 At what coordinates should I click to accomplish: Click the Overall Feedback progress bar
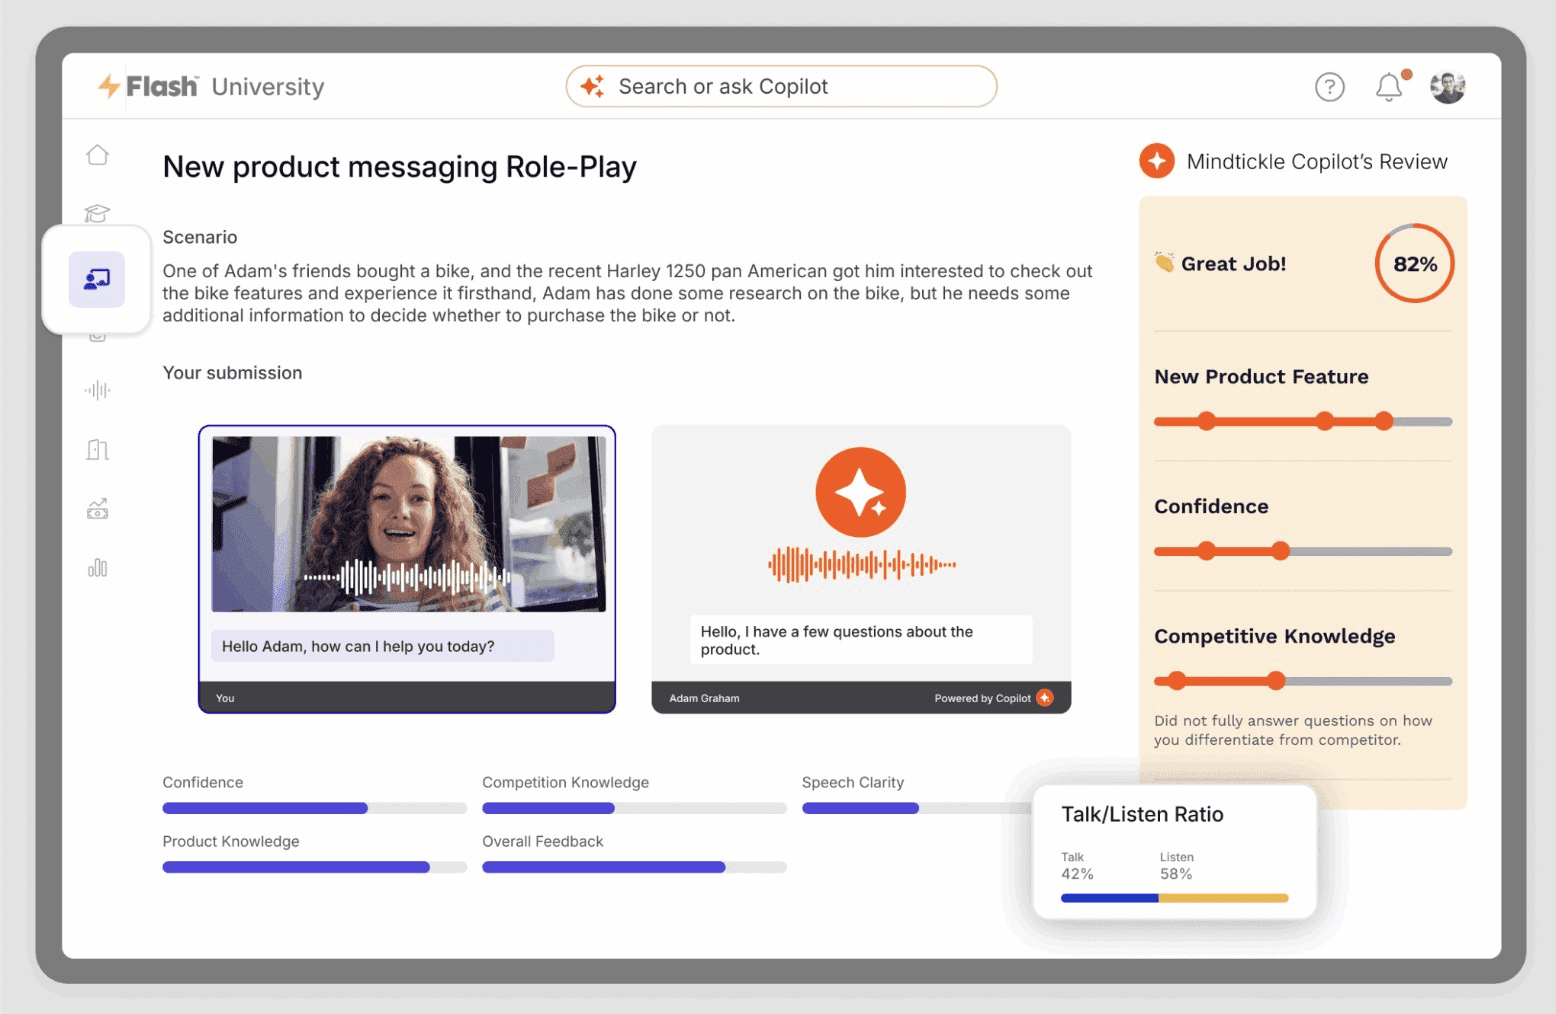[634, 867]
